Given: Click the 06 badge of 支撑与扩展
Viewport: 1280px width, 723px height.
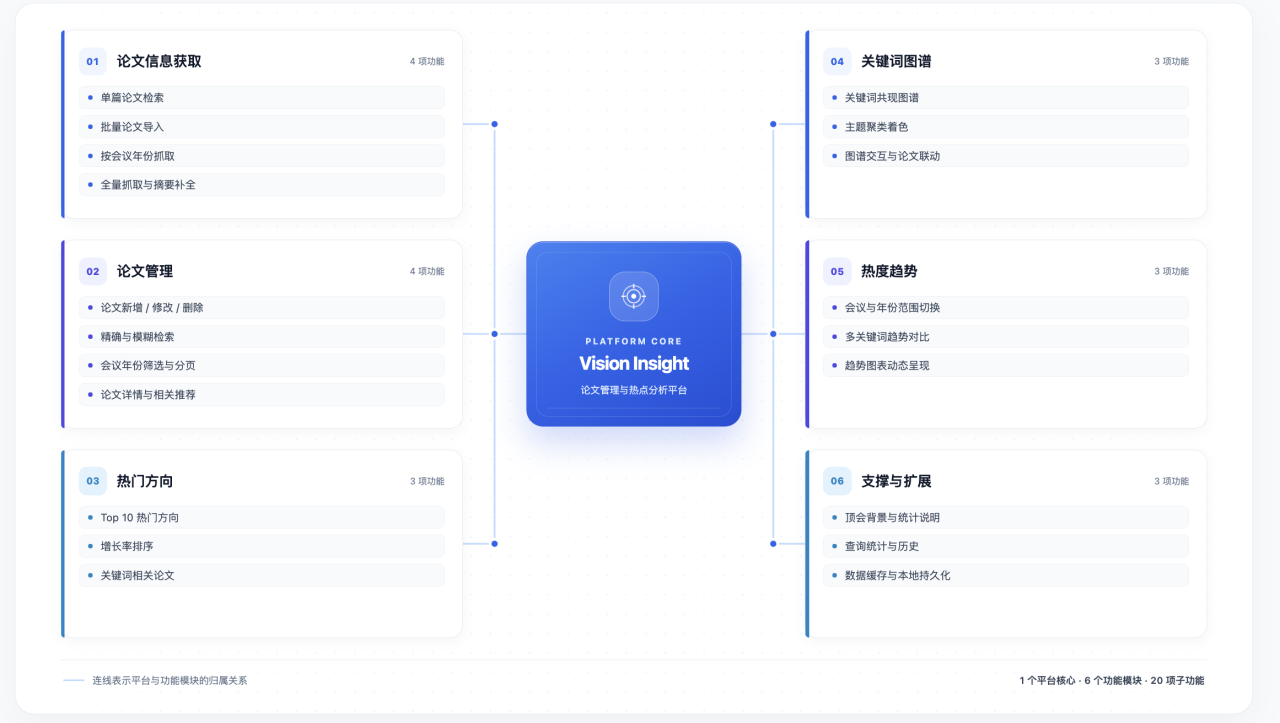Looking at the screenshot, I should [x=837, y=481].
